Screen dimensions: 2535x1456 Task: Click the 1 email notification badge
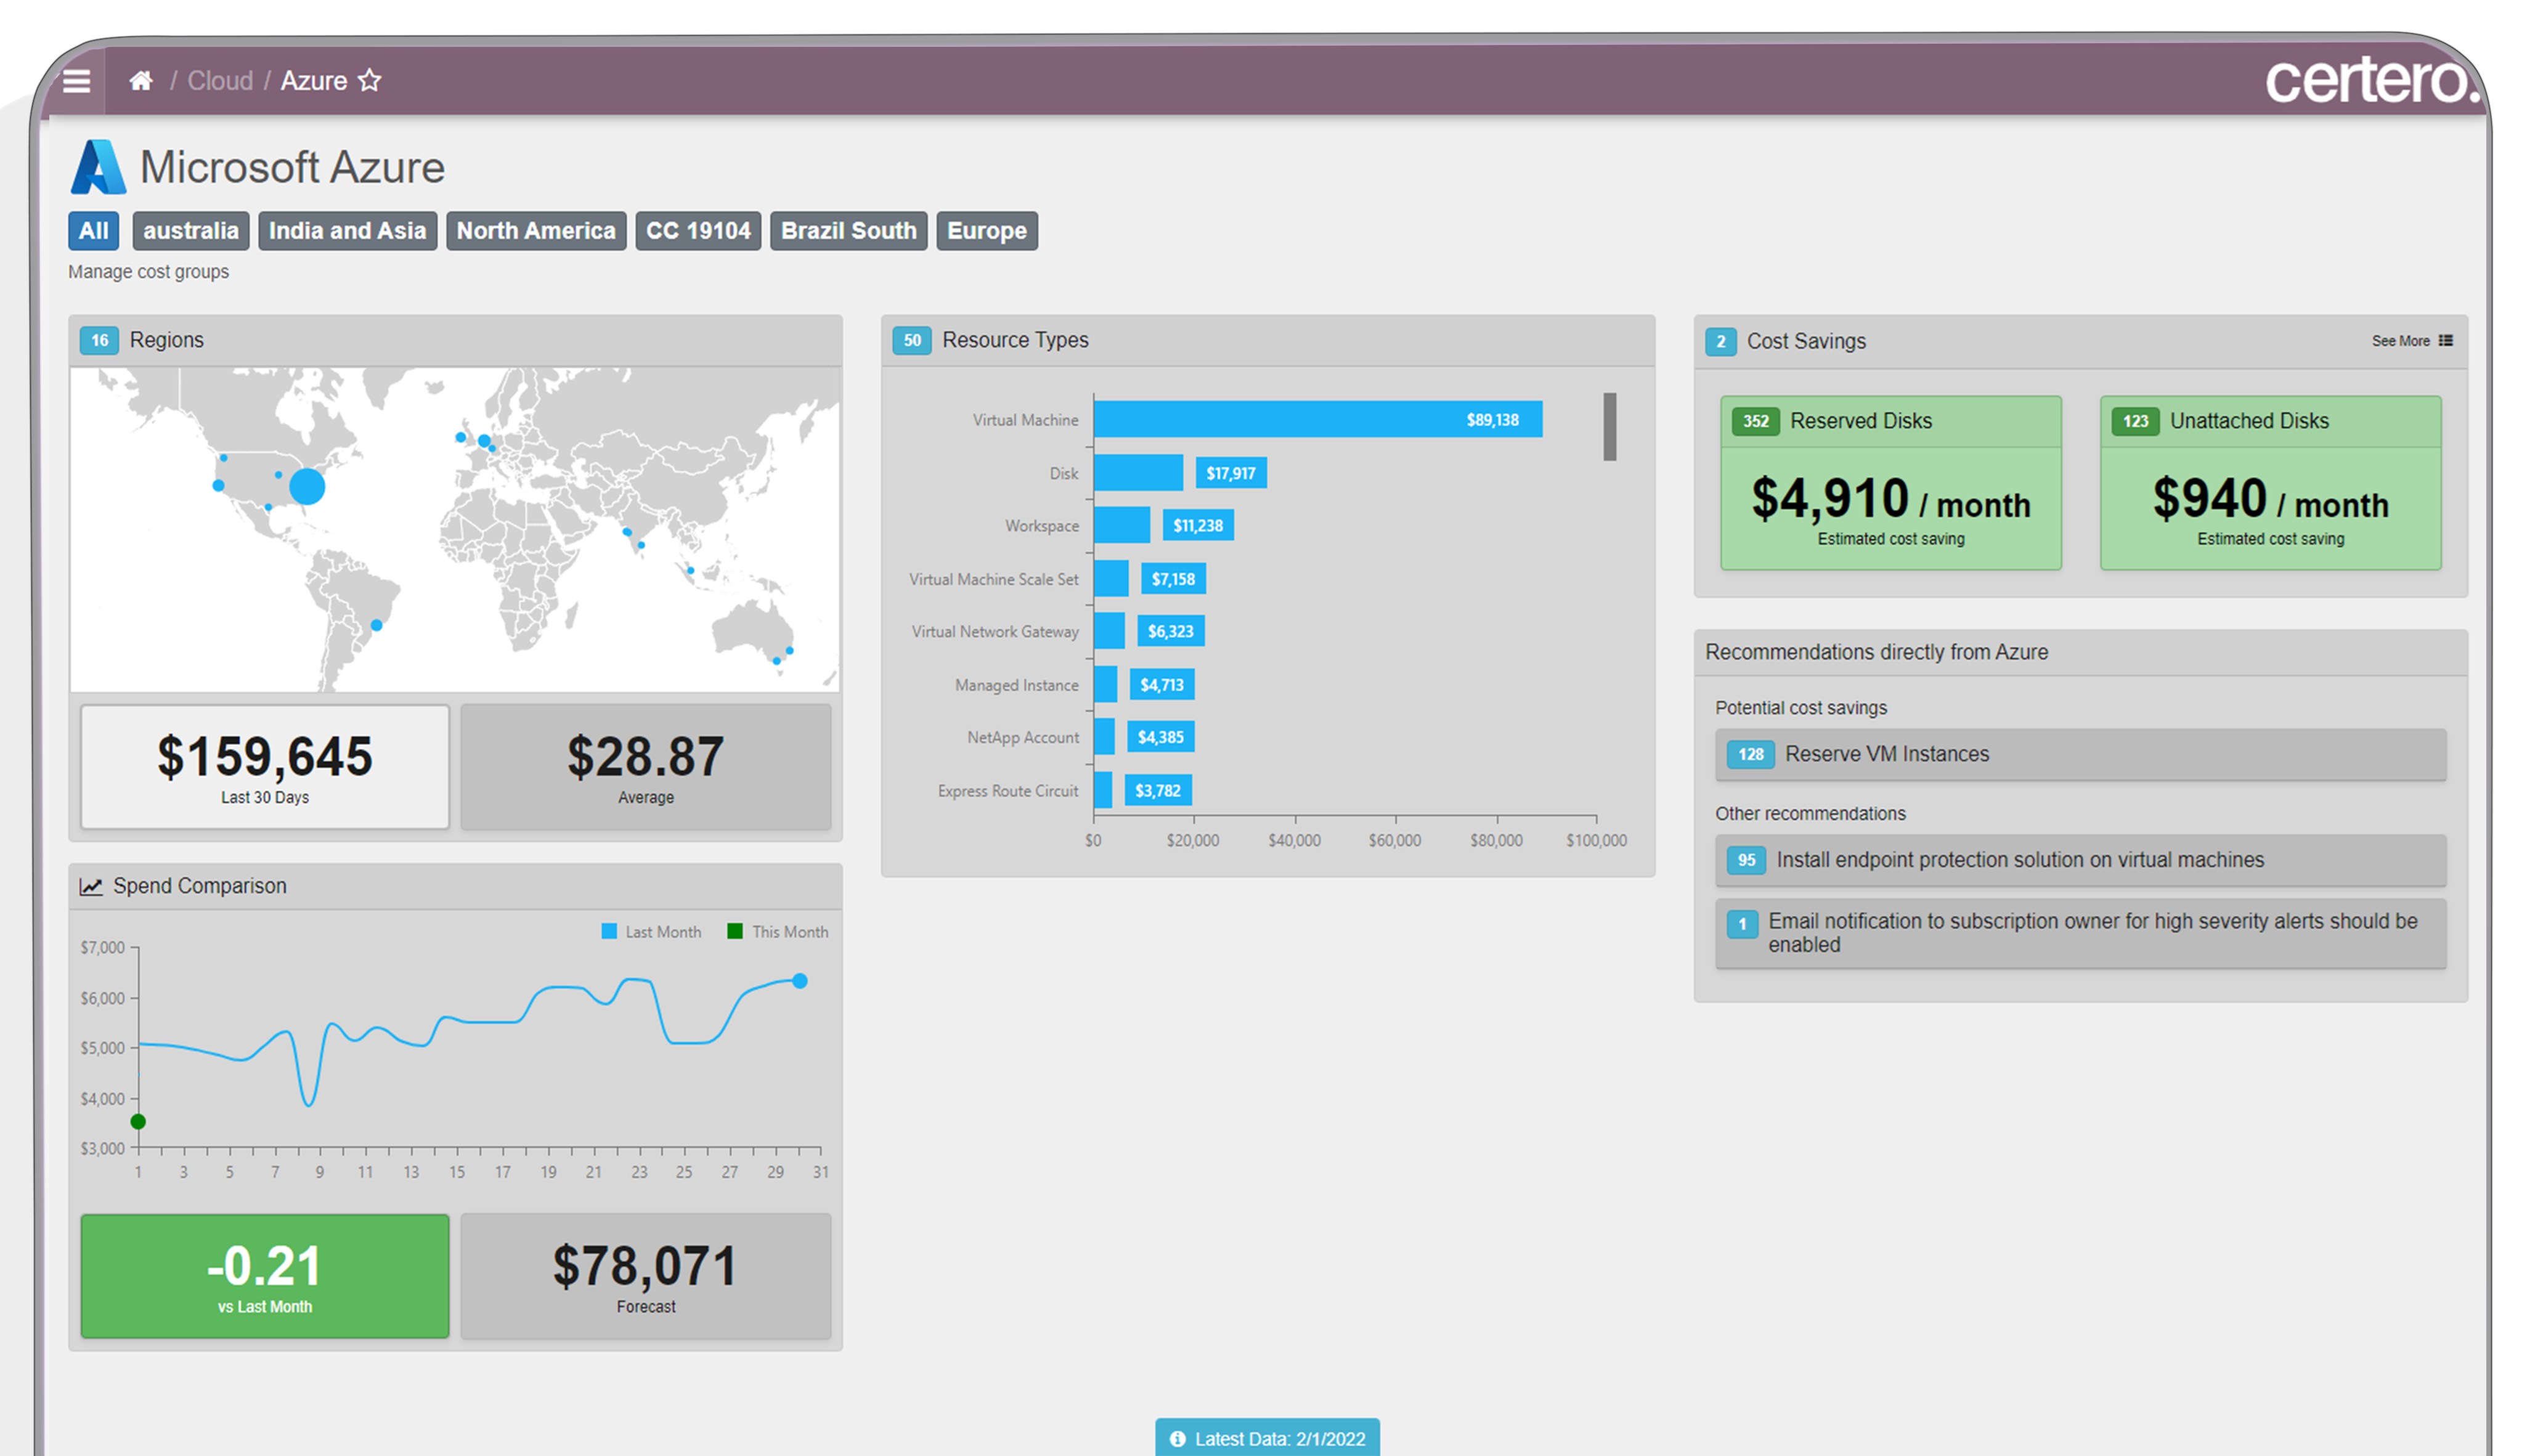point(1743,924)
